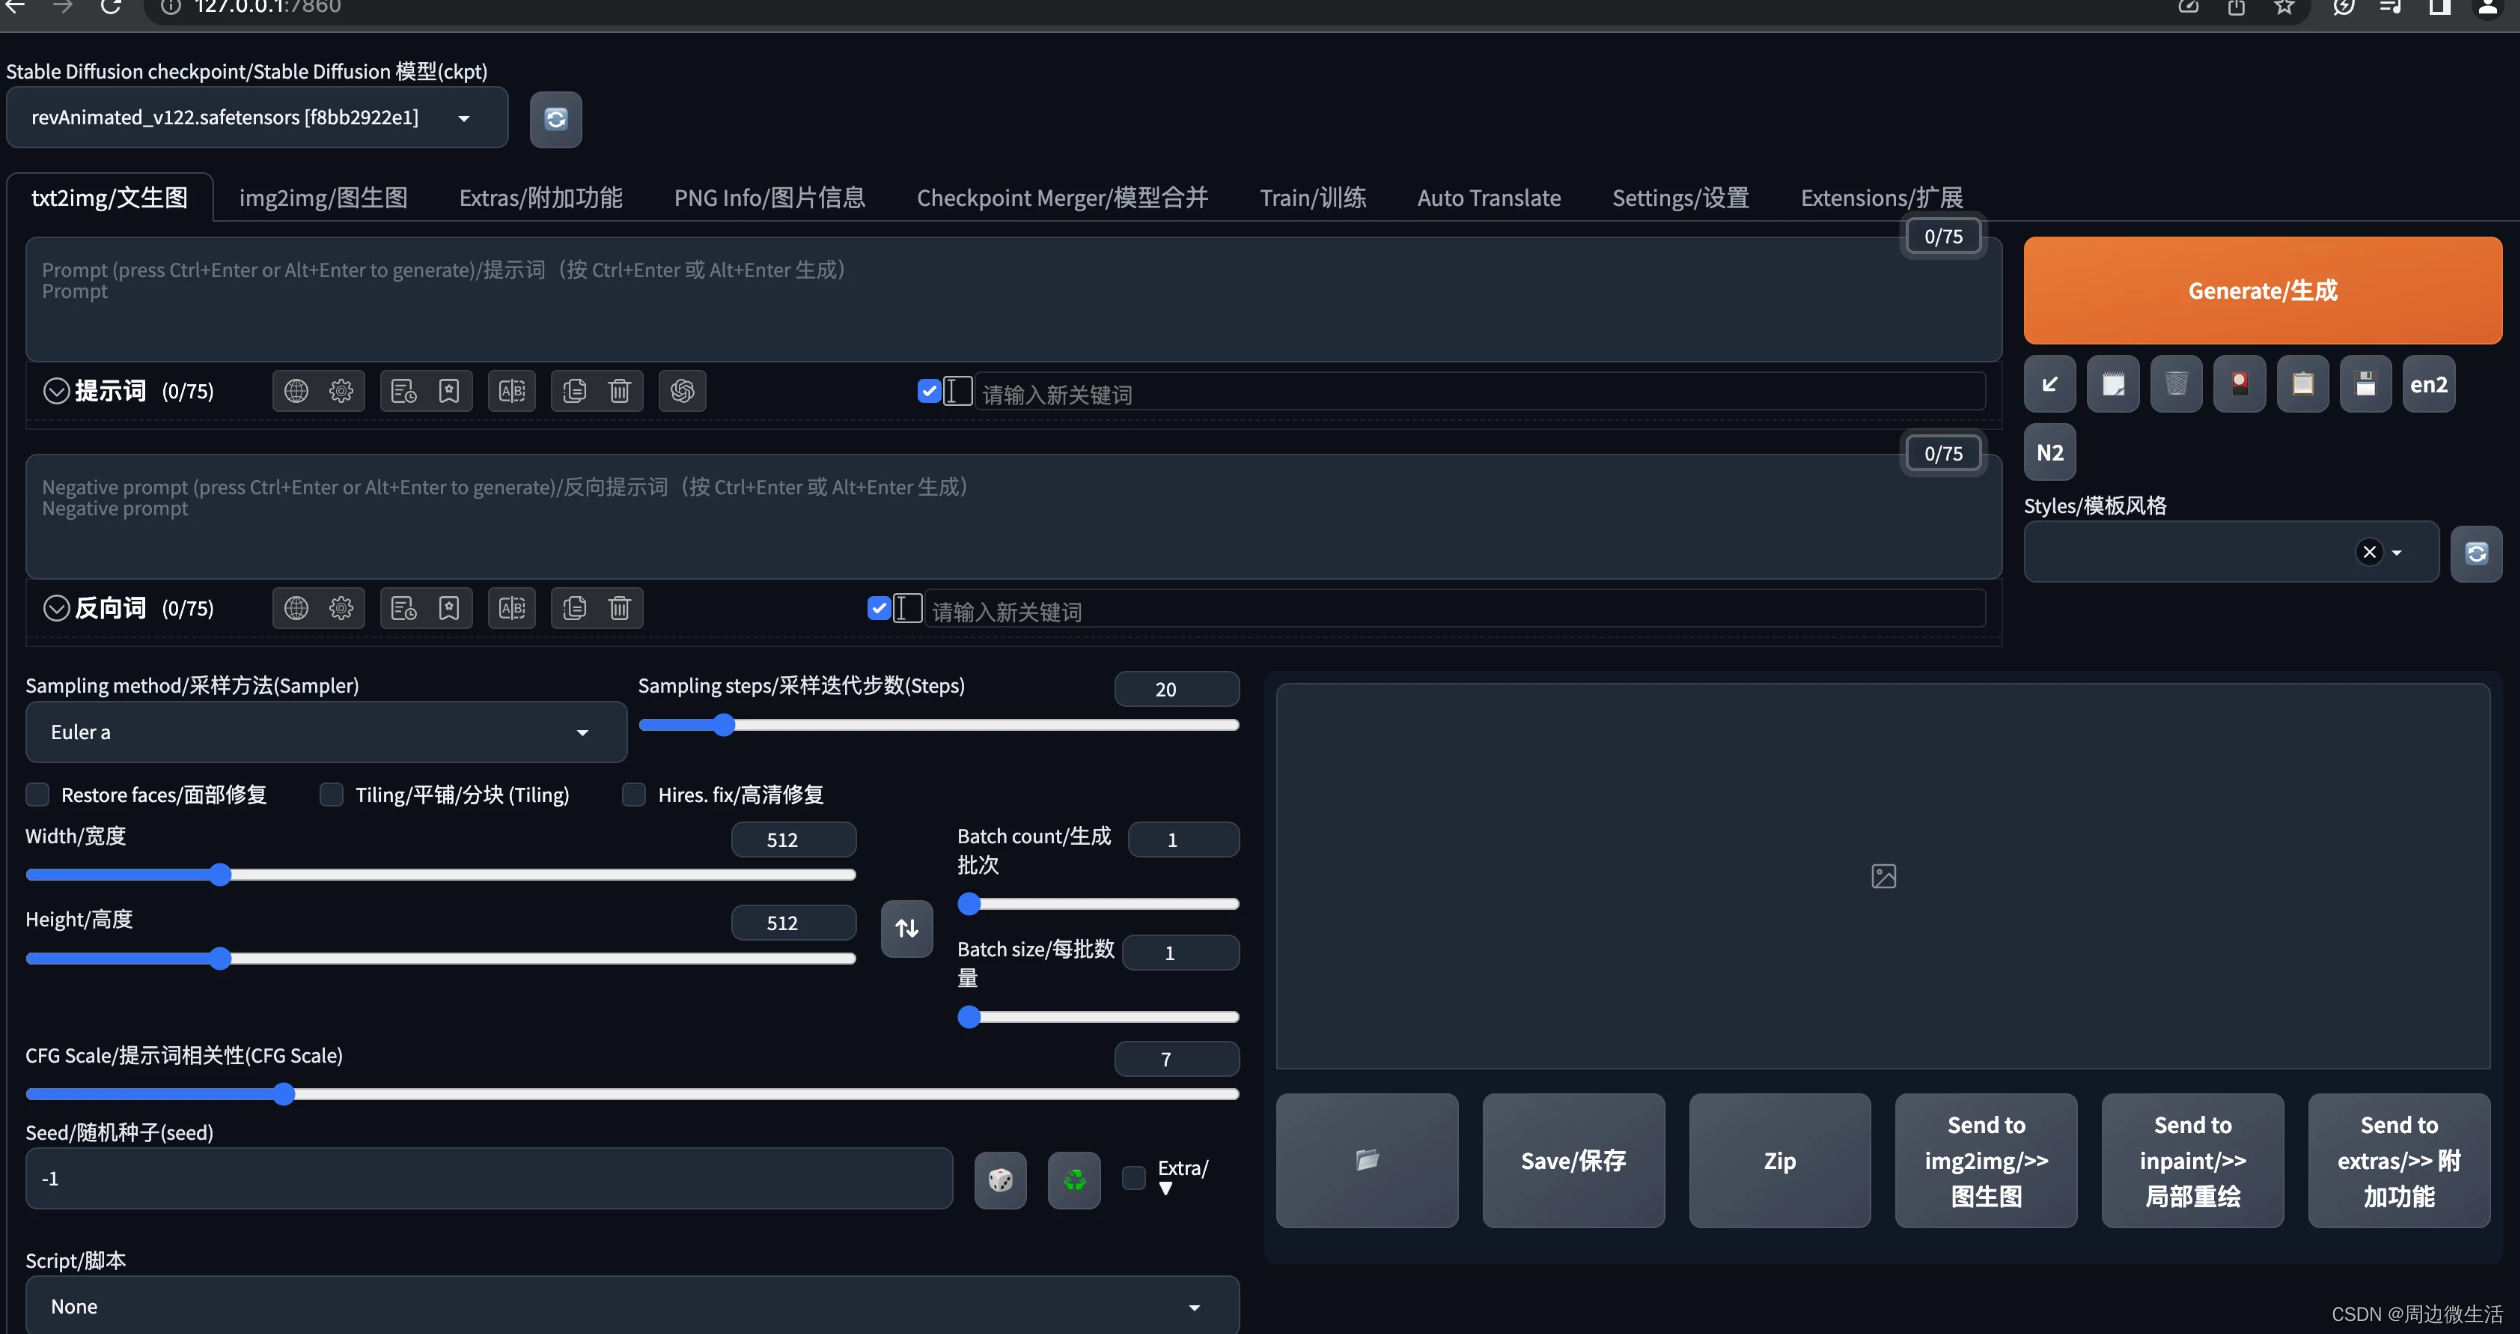Open the Styles/模板风格 dropdown arrow
The image size is (2520, 1334).
2397,552
